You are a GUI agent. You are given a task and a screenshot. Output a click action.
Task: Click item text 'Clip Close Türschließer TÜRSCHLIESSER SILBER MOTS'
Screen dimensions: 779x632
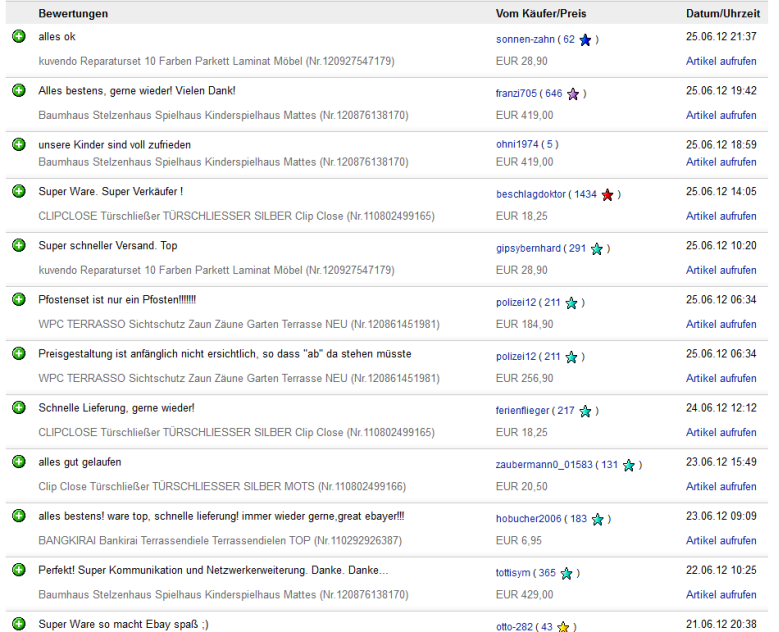click(176, 486)
